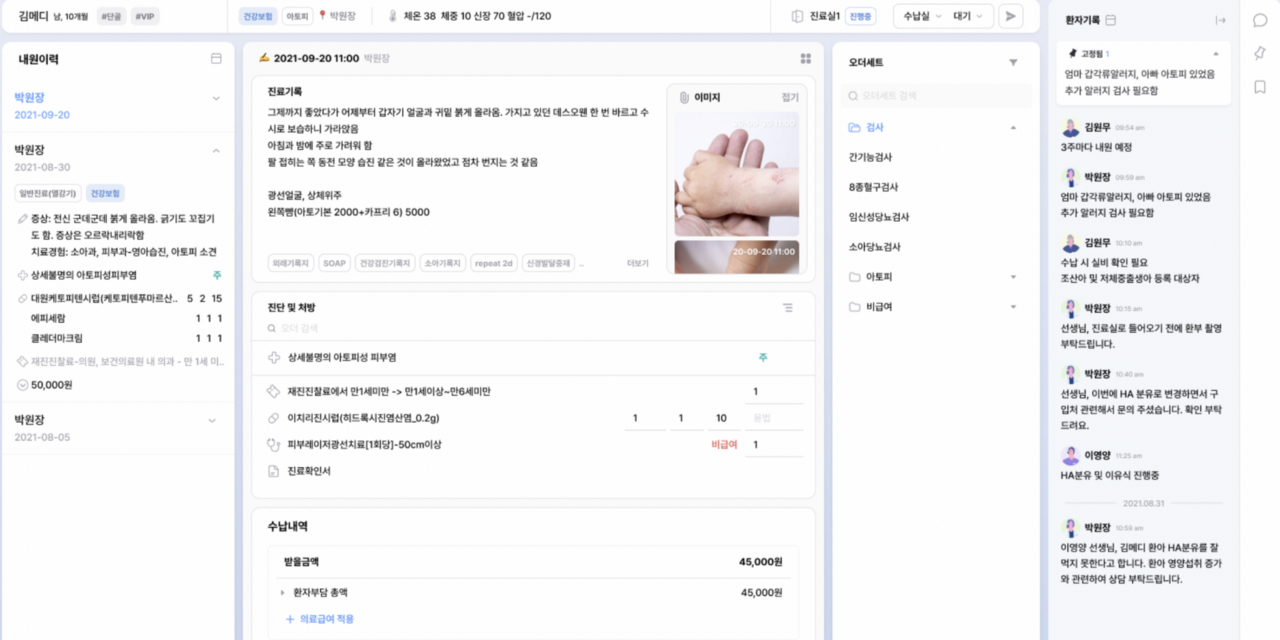Click 더보기 to show more templates

tap(637, 264)
